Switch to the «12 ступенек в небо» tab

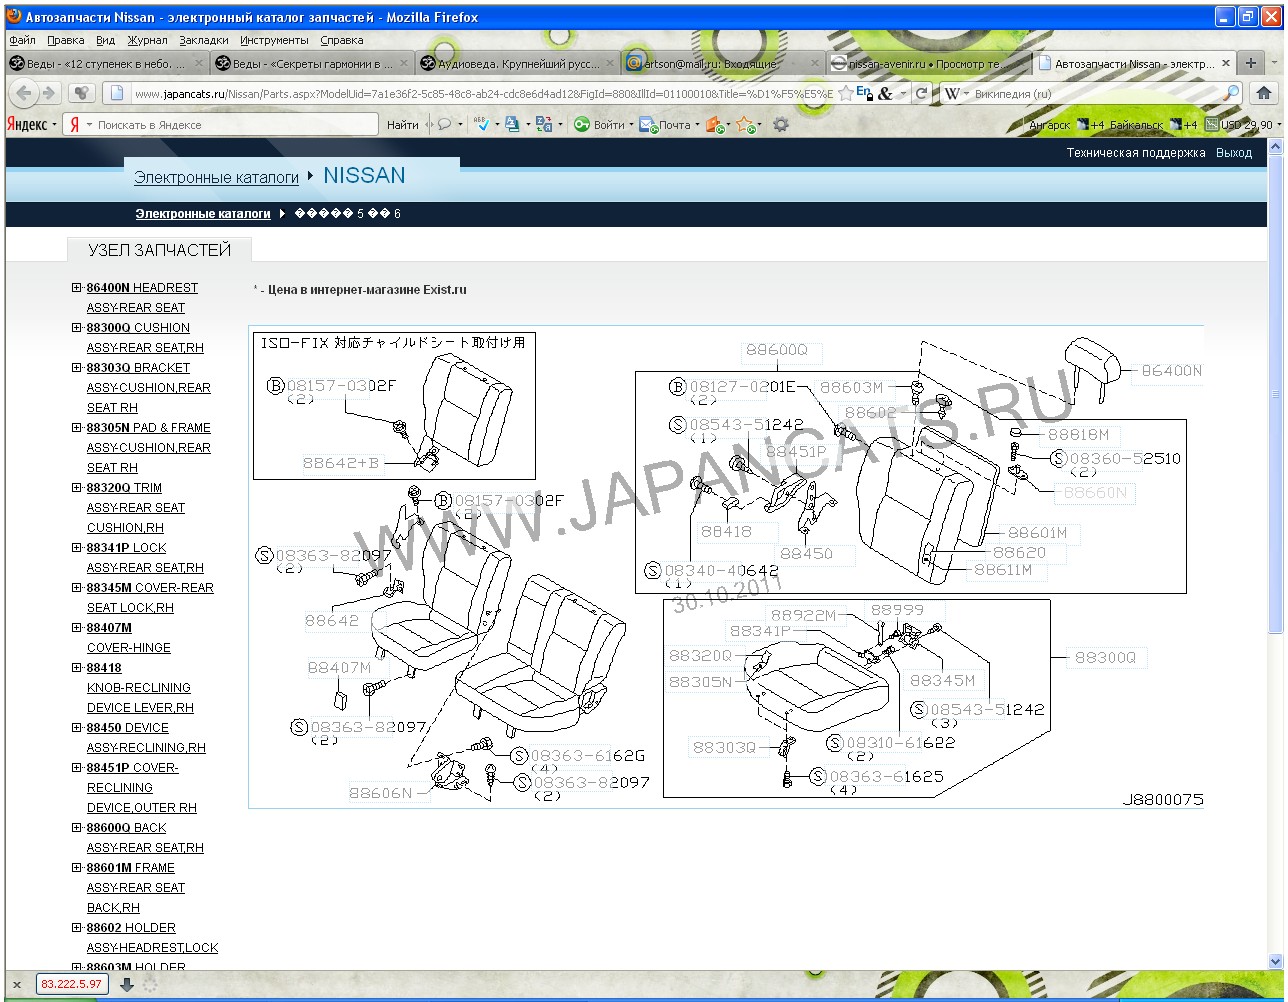tap(106, 63)
